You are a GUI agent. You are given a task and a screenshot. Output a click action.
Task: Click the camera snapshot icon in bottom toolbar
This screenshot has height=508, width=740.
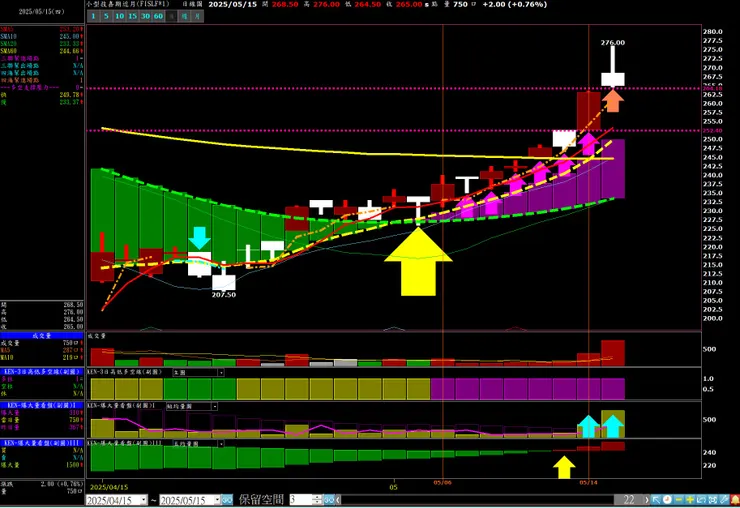(x=713, y=500)
